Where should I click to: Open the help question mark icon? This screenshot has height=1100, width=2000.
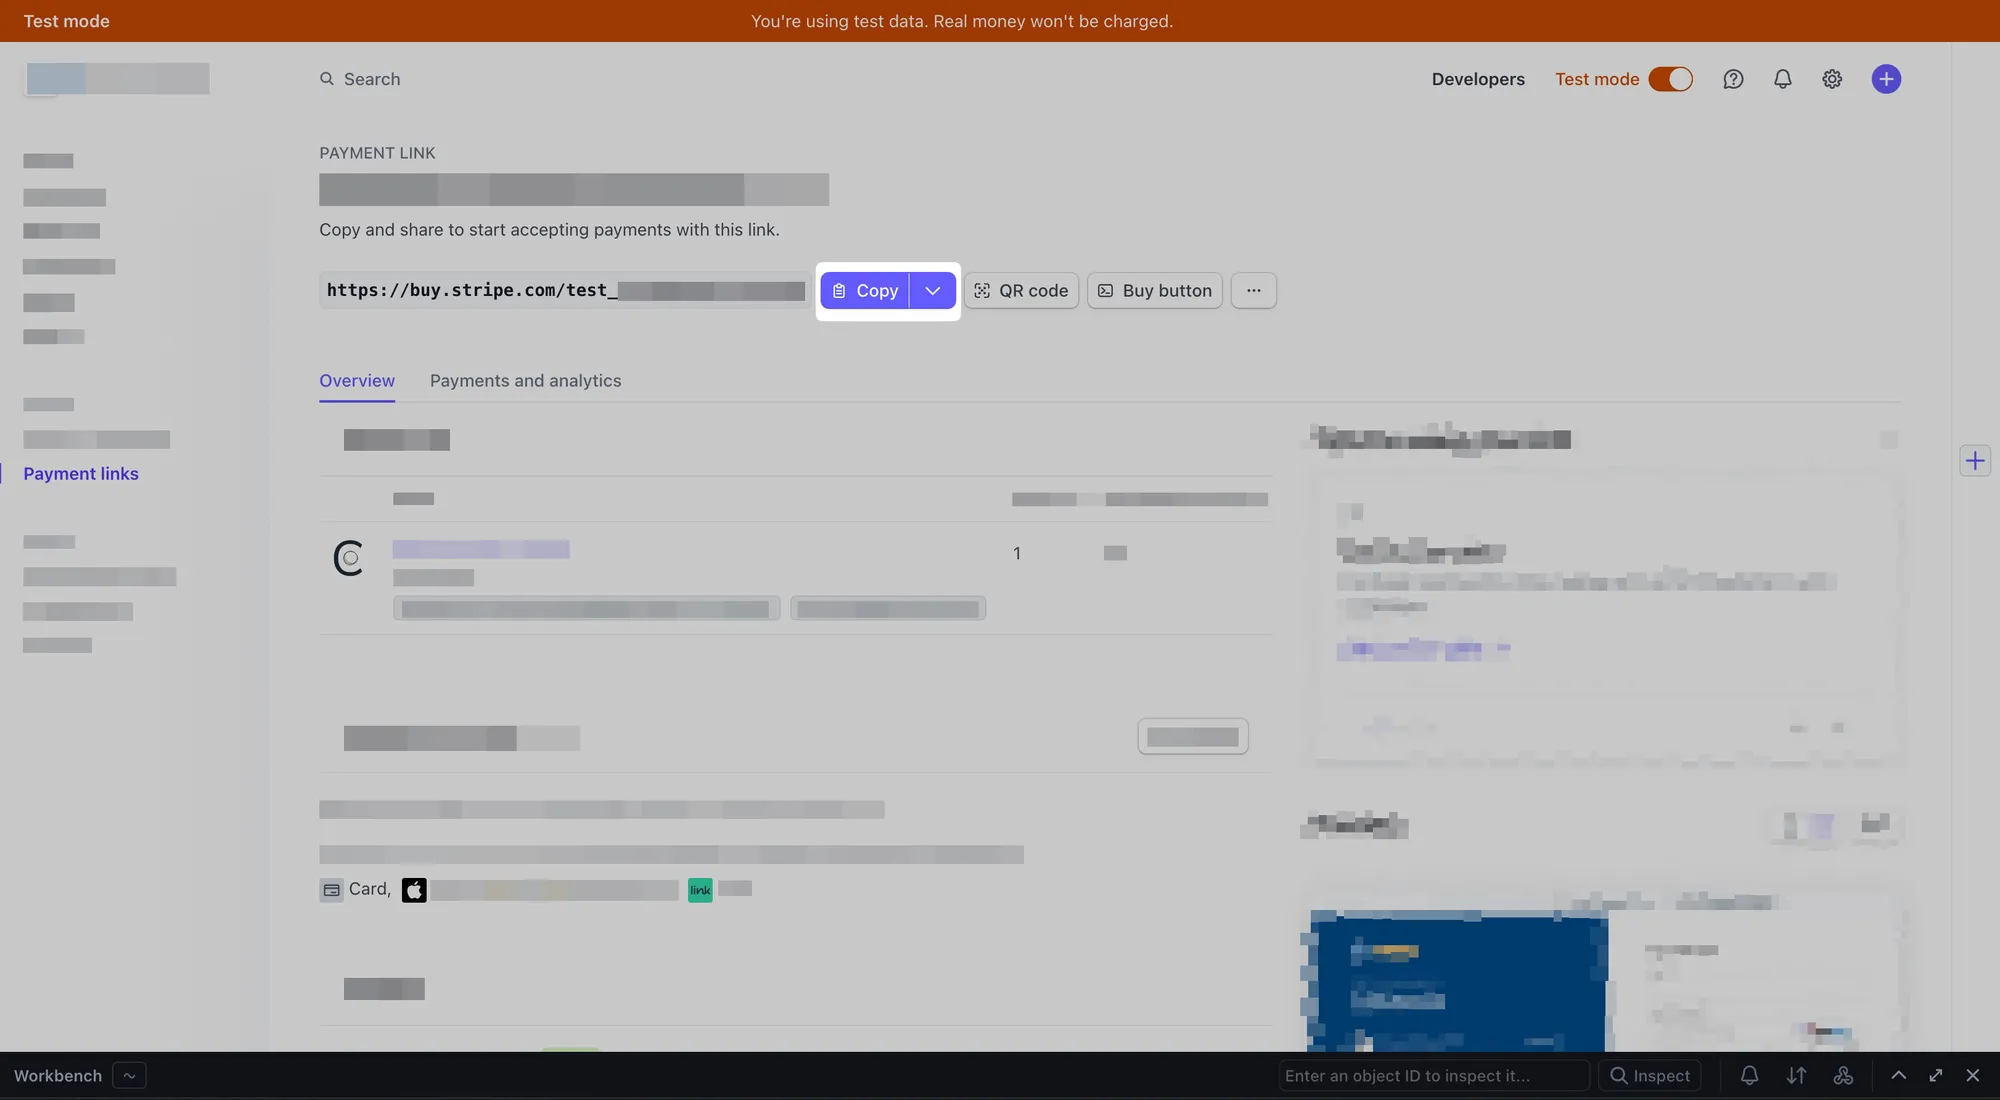tap(1733, 79)
